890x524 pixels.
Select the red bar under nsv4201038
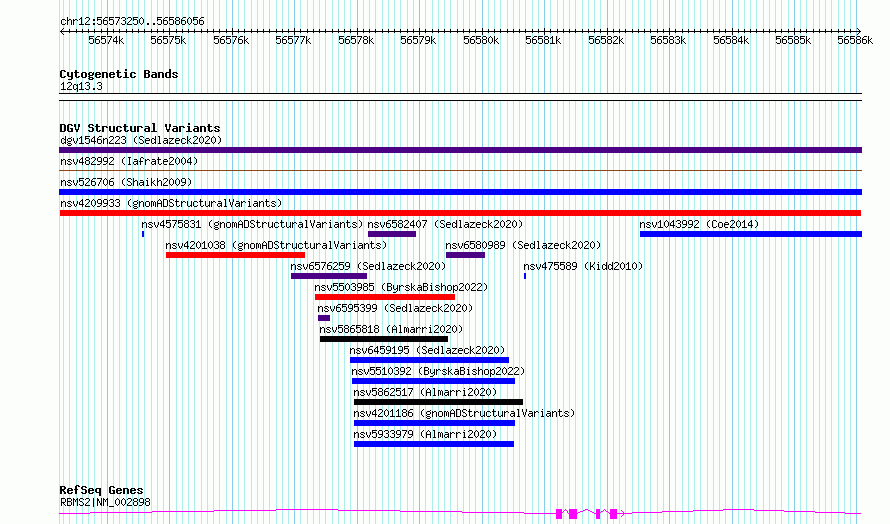[235, 255]
